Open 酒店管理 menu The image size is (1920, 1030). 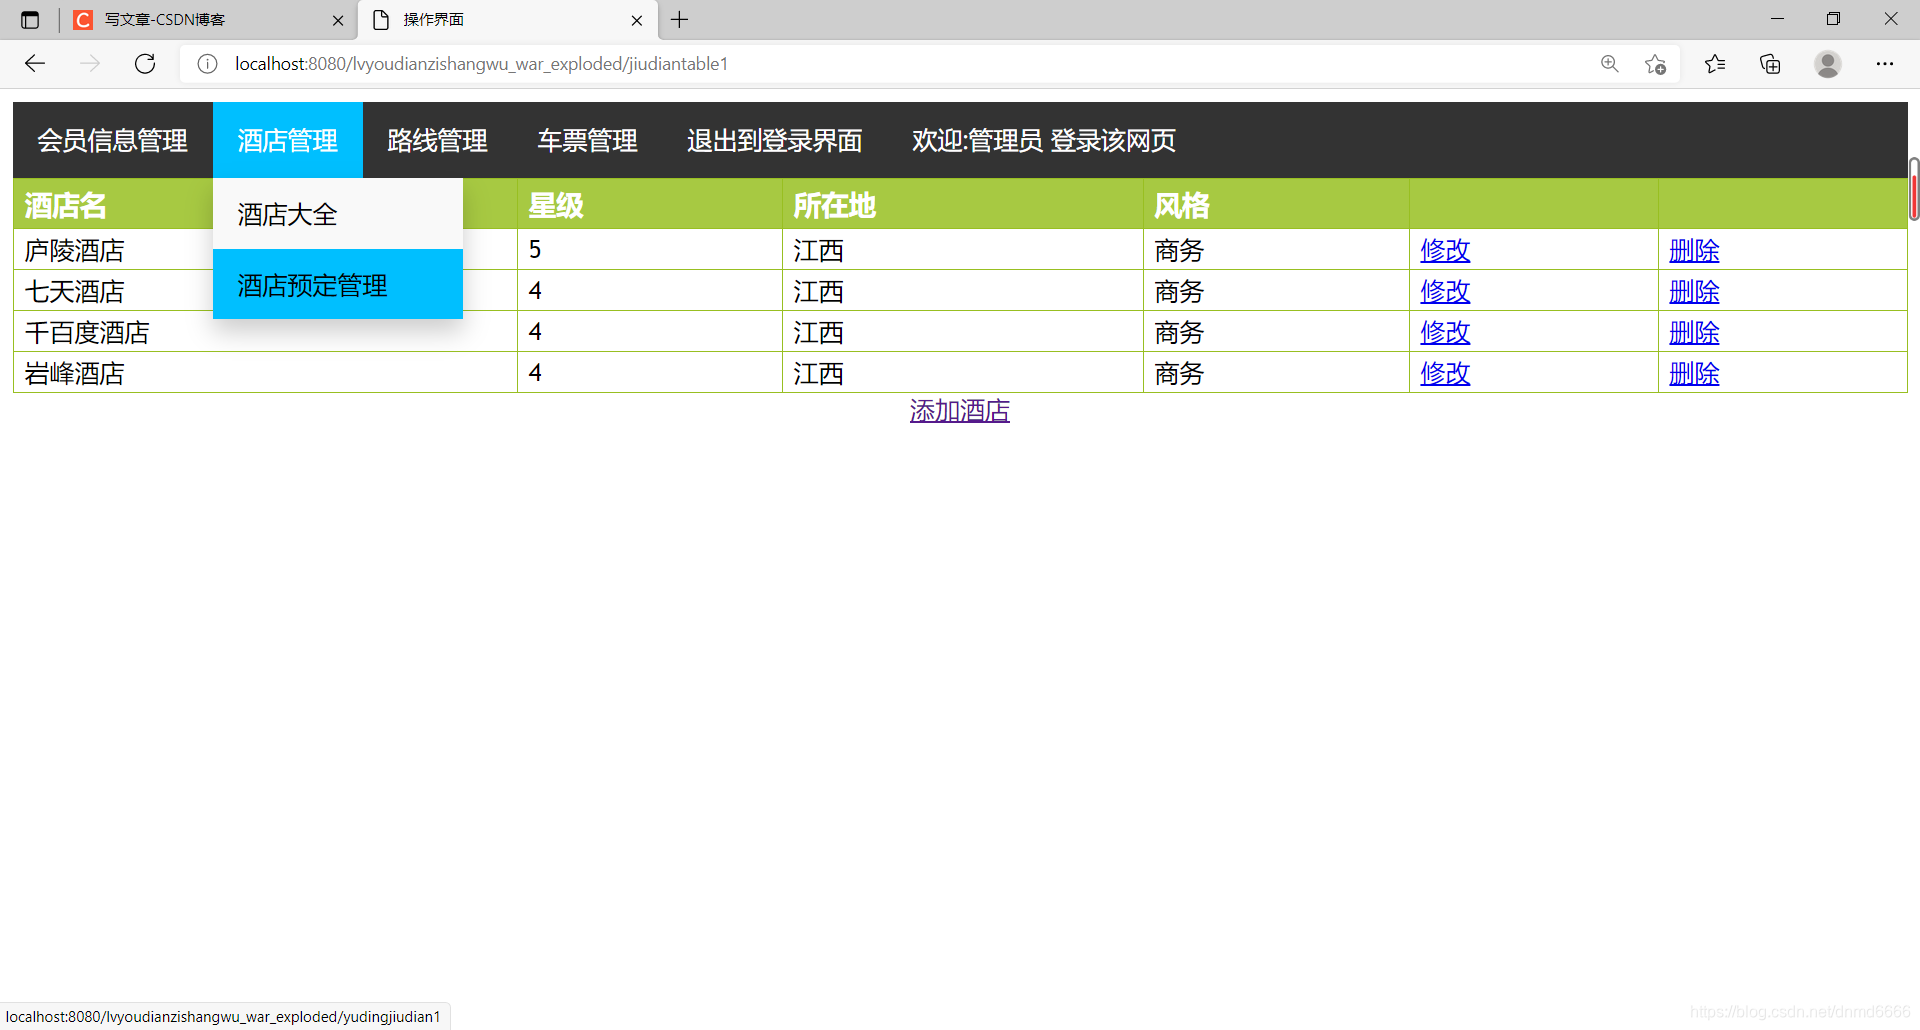click(288, 140)
